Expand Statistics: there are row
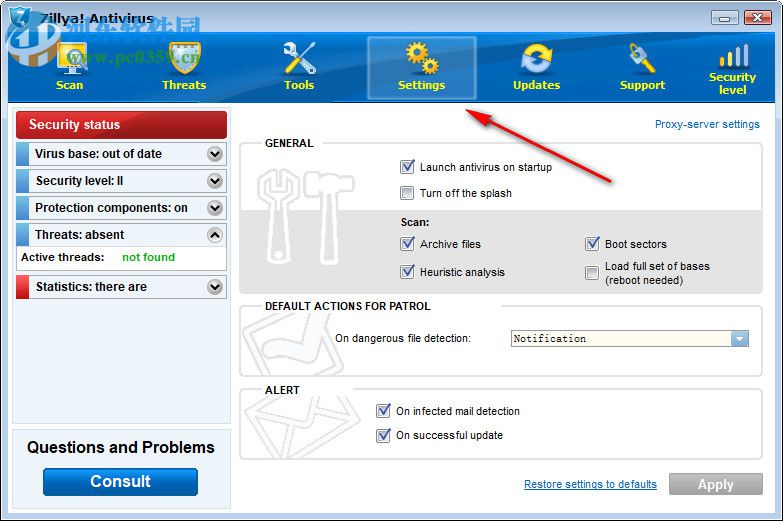Viewport: 783px width, 521px height. [121, 287]
